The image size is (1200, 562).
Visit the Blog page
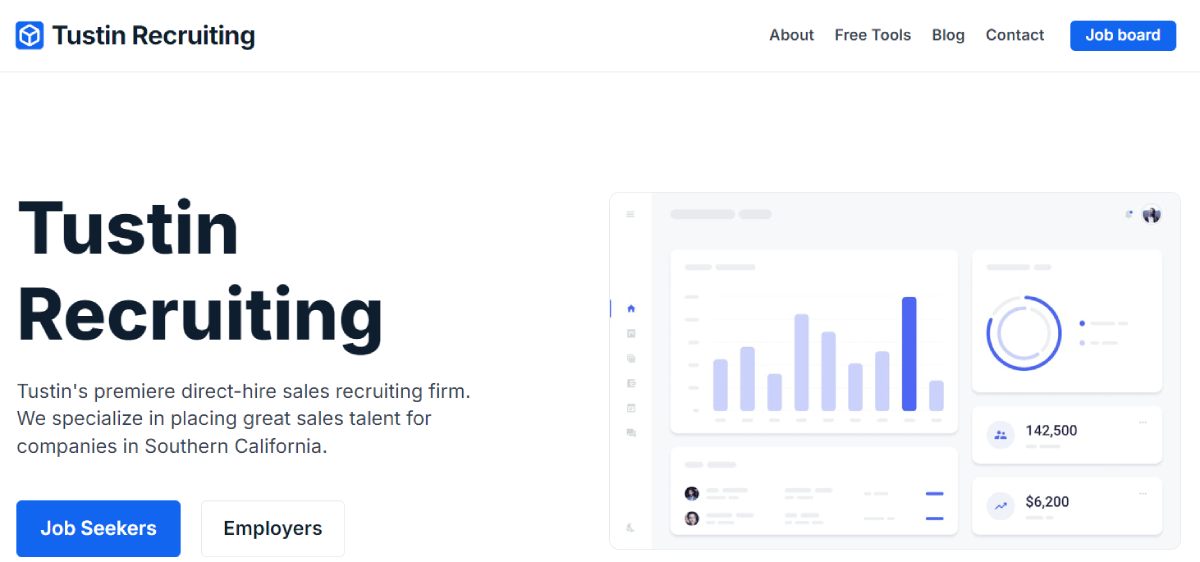tap(948, 35)
